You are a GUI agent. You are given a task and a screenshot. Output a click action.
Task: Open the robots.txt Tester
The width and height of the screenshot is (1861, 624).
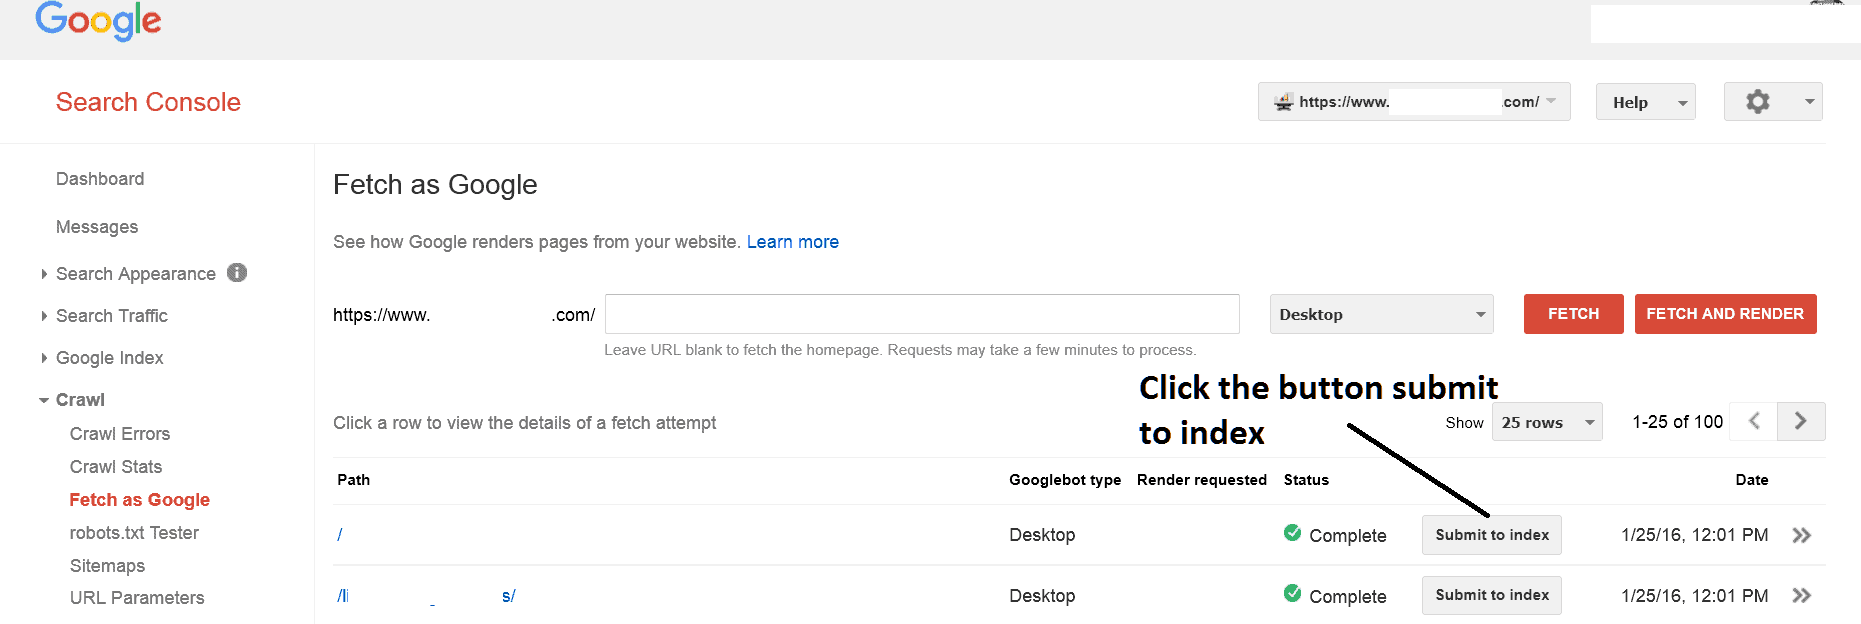click(134, 533)
